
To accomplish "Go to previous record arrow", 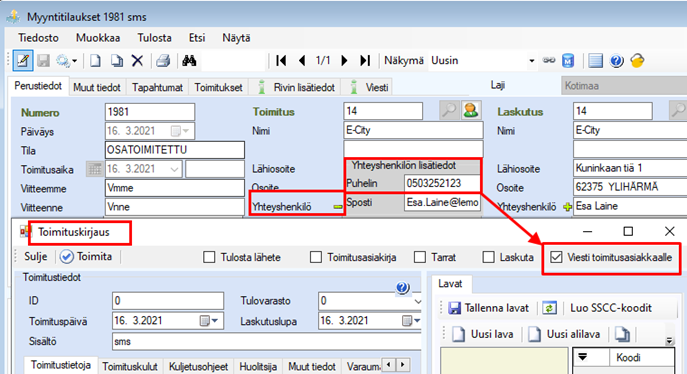I will tap(302, 60).
